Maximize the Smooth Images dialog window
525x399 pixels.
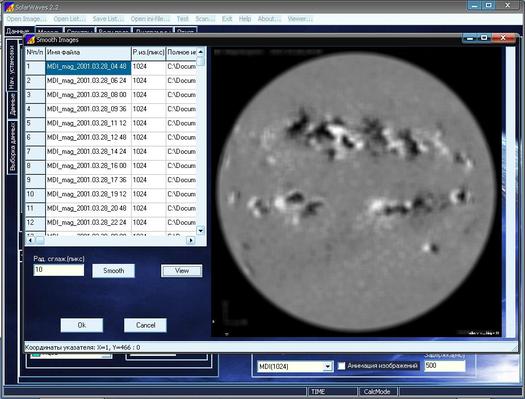pyautogui.click(x=484, y=38)
